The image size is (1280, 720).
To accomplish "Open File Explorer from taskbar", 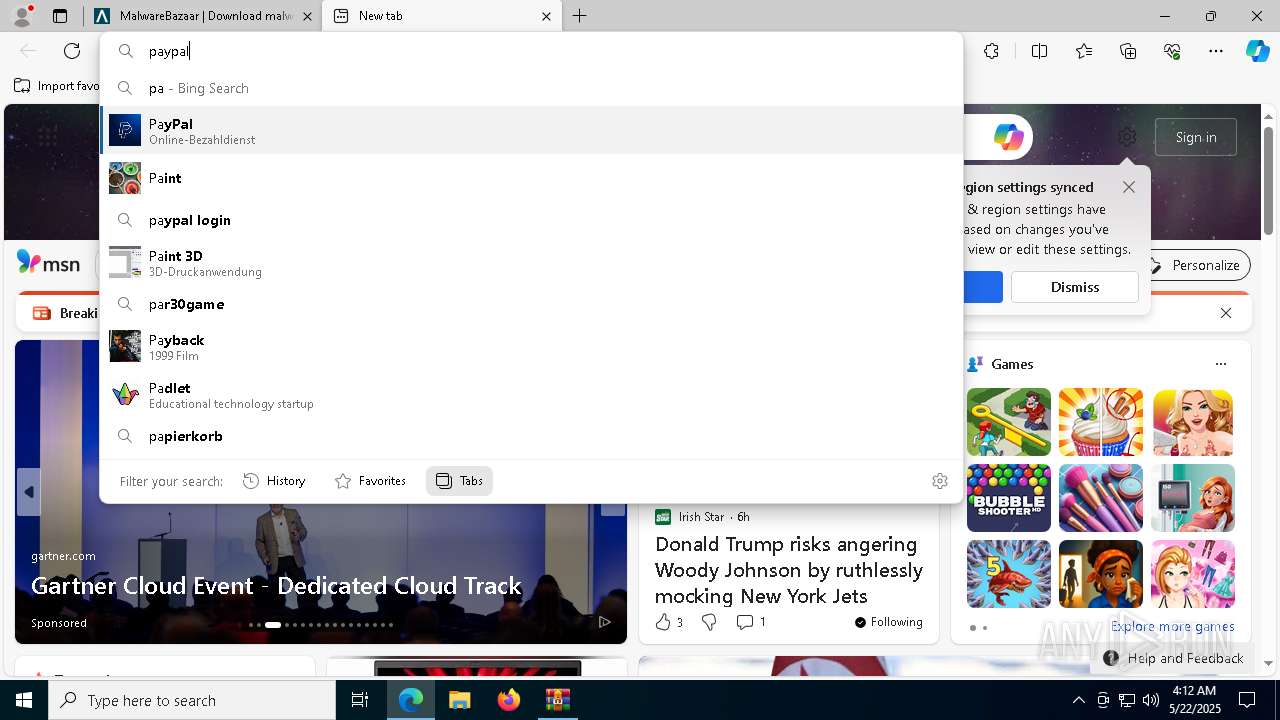I will (x=459, y=700).
